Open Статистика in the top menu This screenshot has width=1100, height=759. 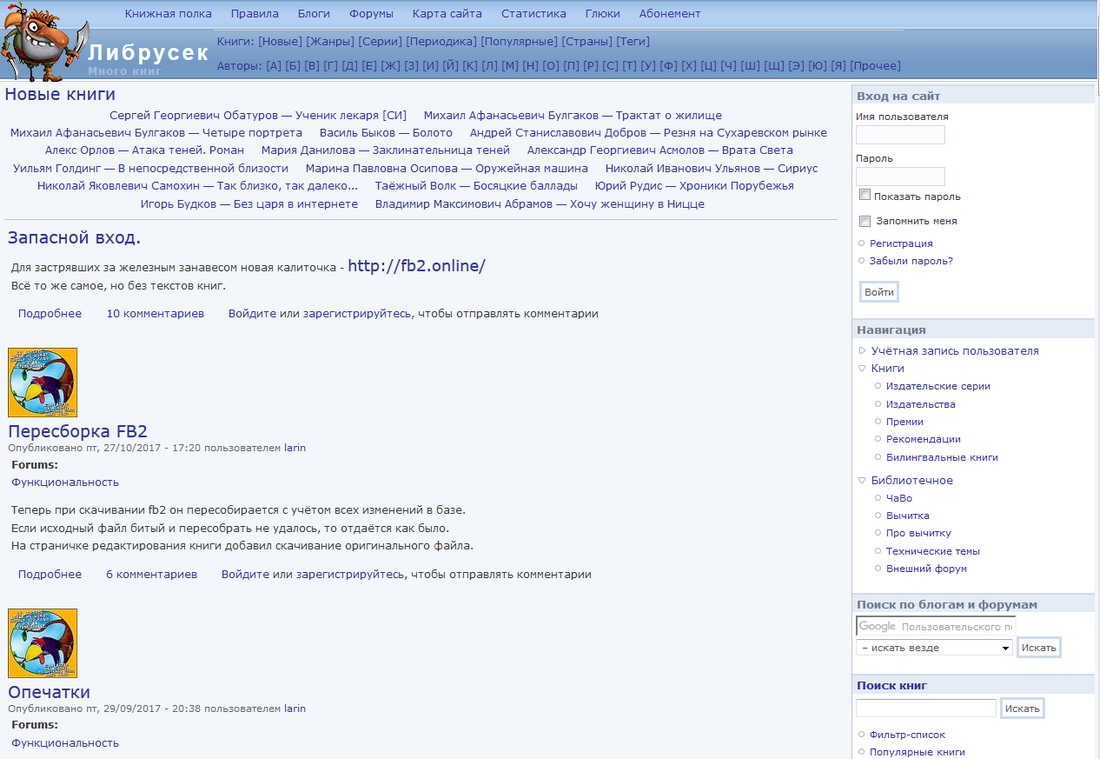533,14
